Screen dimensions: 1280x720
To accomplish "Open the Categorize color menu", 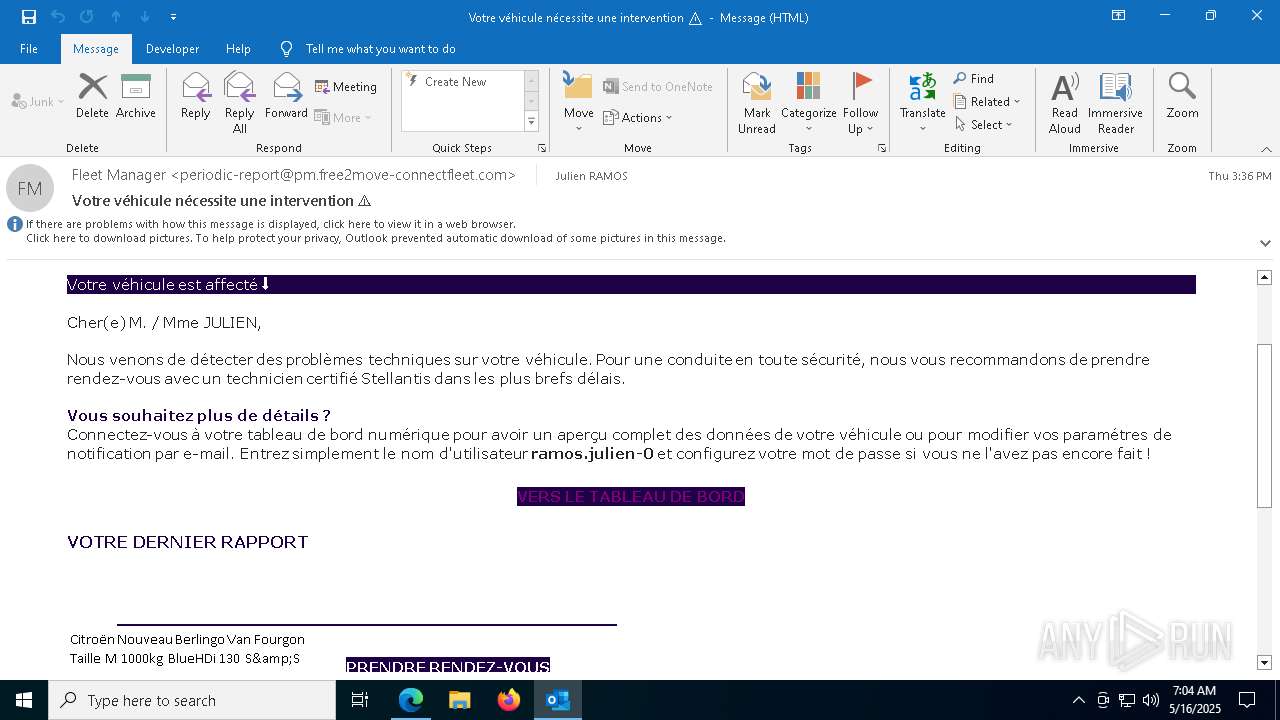I will point(808,103).
